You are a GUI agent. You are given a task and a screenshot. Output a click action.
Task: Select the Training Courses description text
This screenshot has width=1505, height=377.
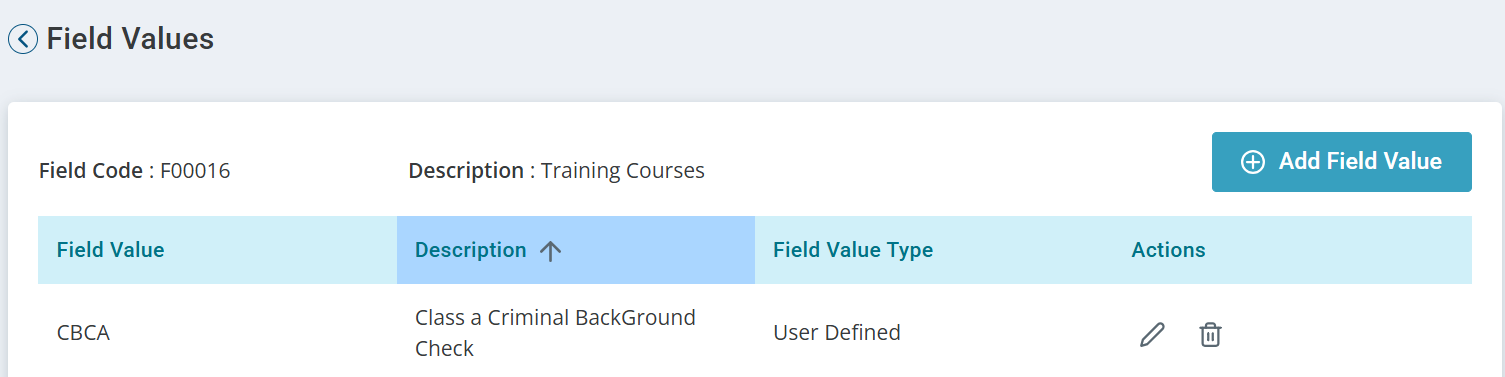(623, 171)
